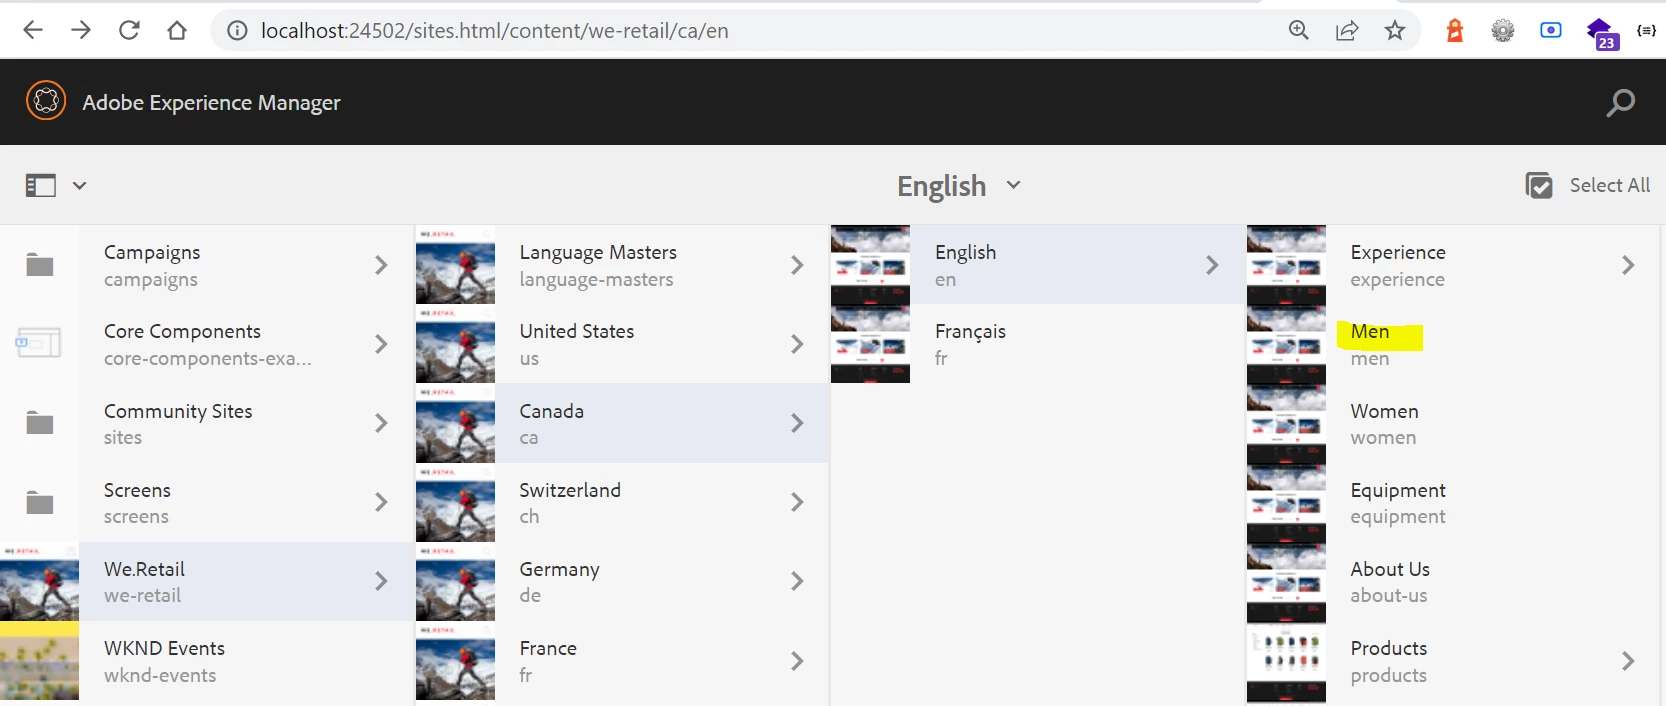The height and width of the screenshot is (706, 1666).
Task: Expand the English en row chevron
Action: pos(1212,265)
